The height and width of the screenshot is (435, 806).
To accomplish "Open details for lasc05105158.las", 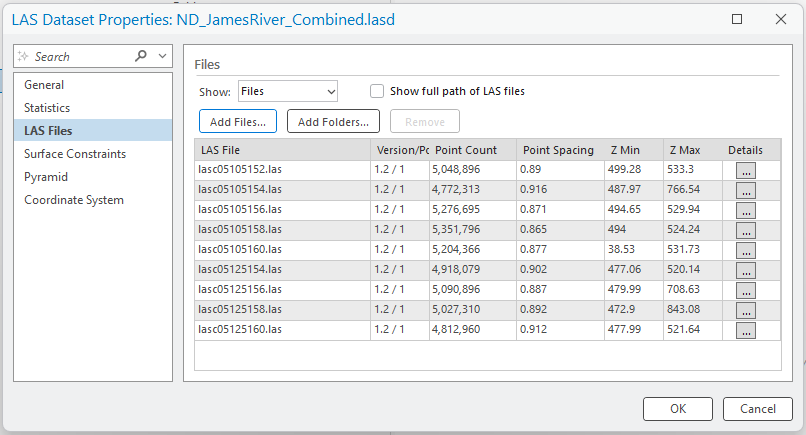I will tap(745, 231).
